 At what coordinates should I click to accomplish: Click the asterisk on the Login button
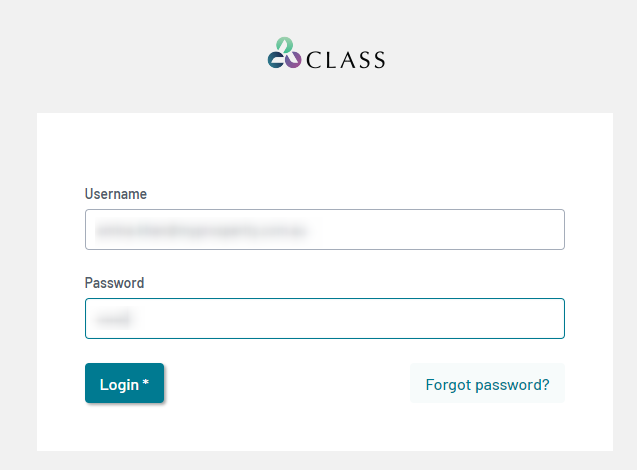click(145, 382)
